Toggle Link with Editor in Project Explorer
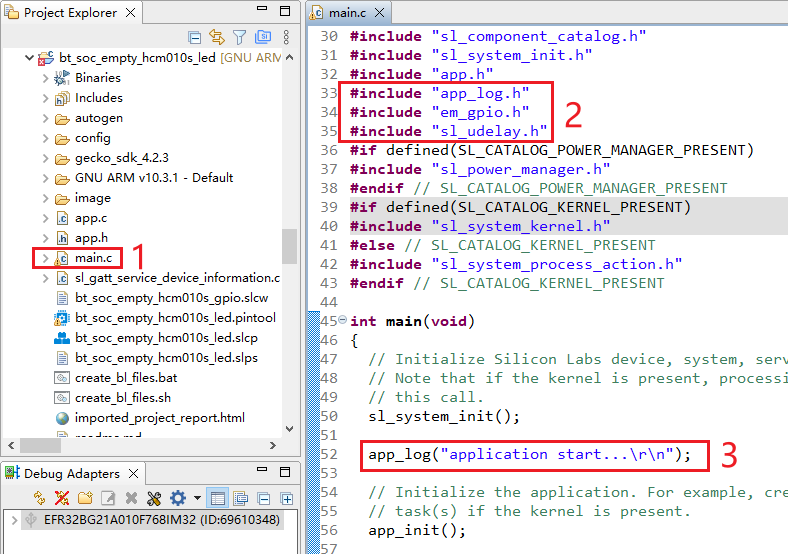Screen dimensions: 788x554 (x=216, y=37)
